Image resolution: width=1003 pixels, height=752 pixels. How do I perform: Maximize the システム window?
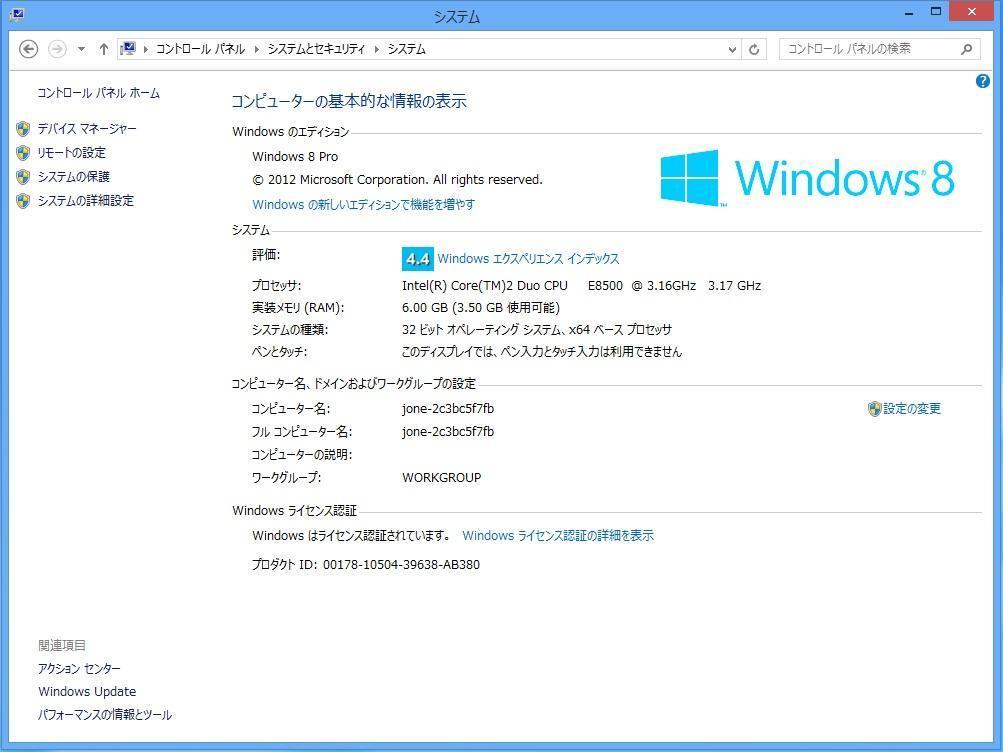point(936,13)
